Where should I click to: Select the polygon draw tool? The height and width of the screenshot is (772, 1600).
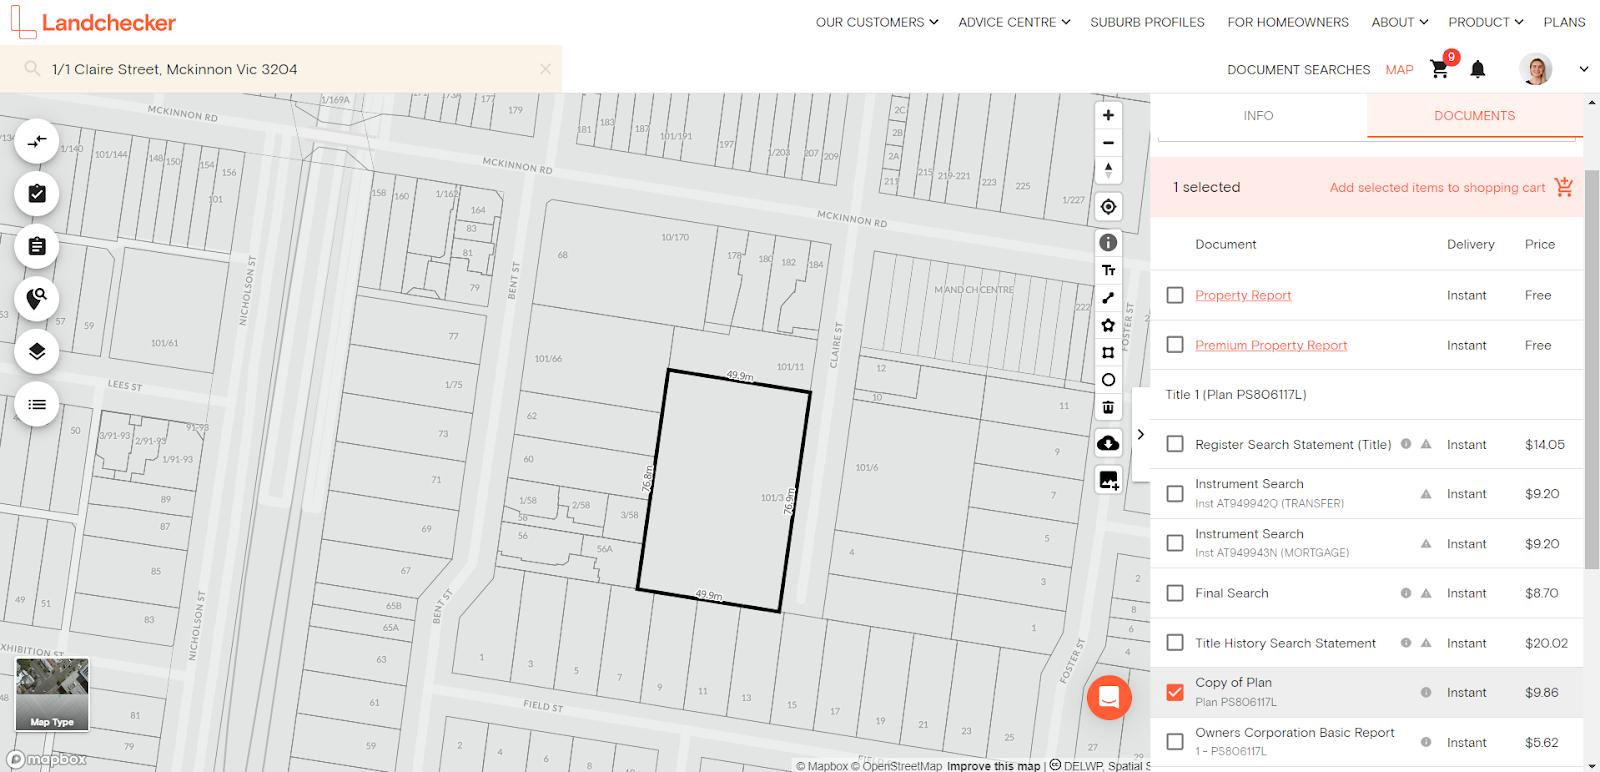click(1108, 325)
